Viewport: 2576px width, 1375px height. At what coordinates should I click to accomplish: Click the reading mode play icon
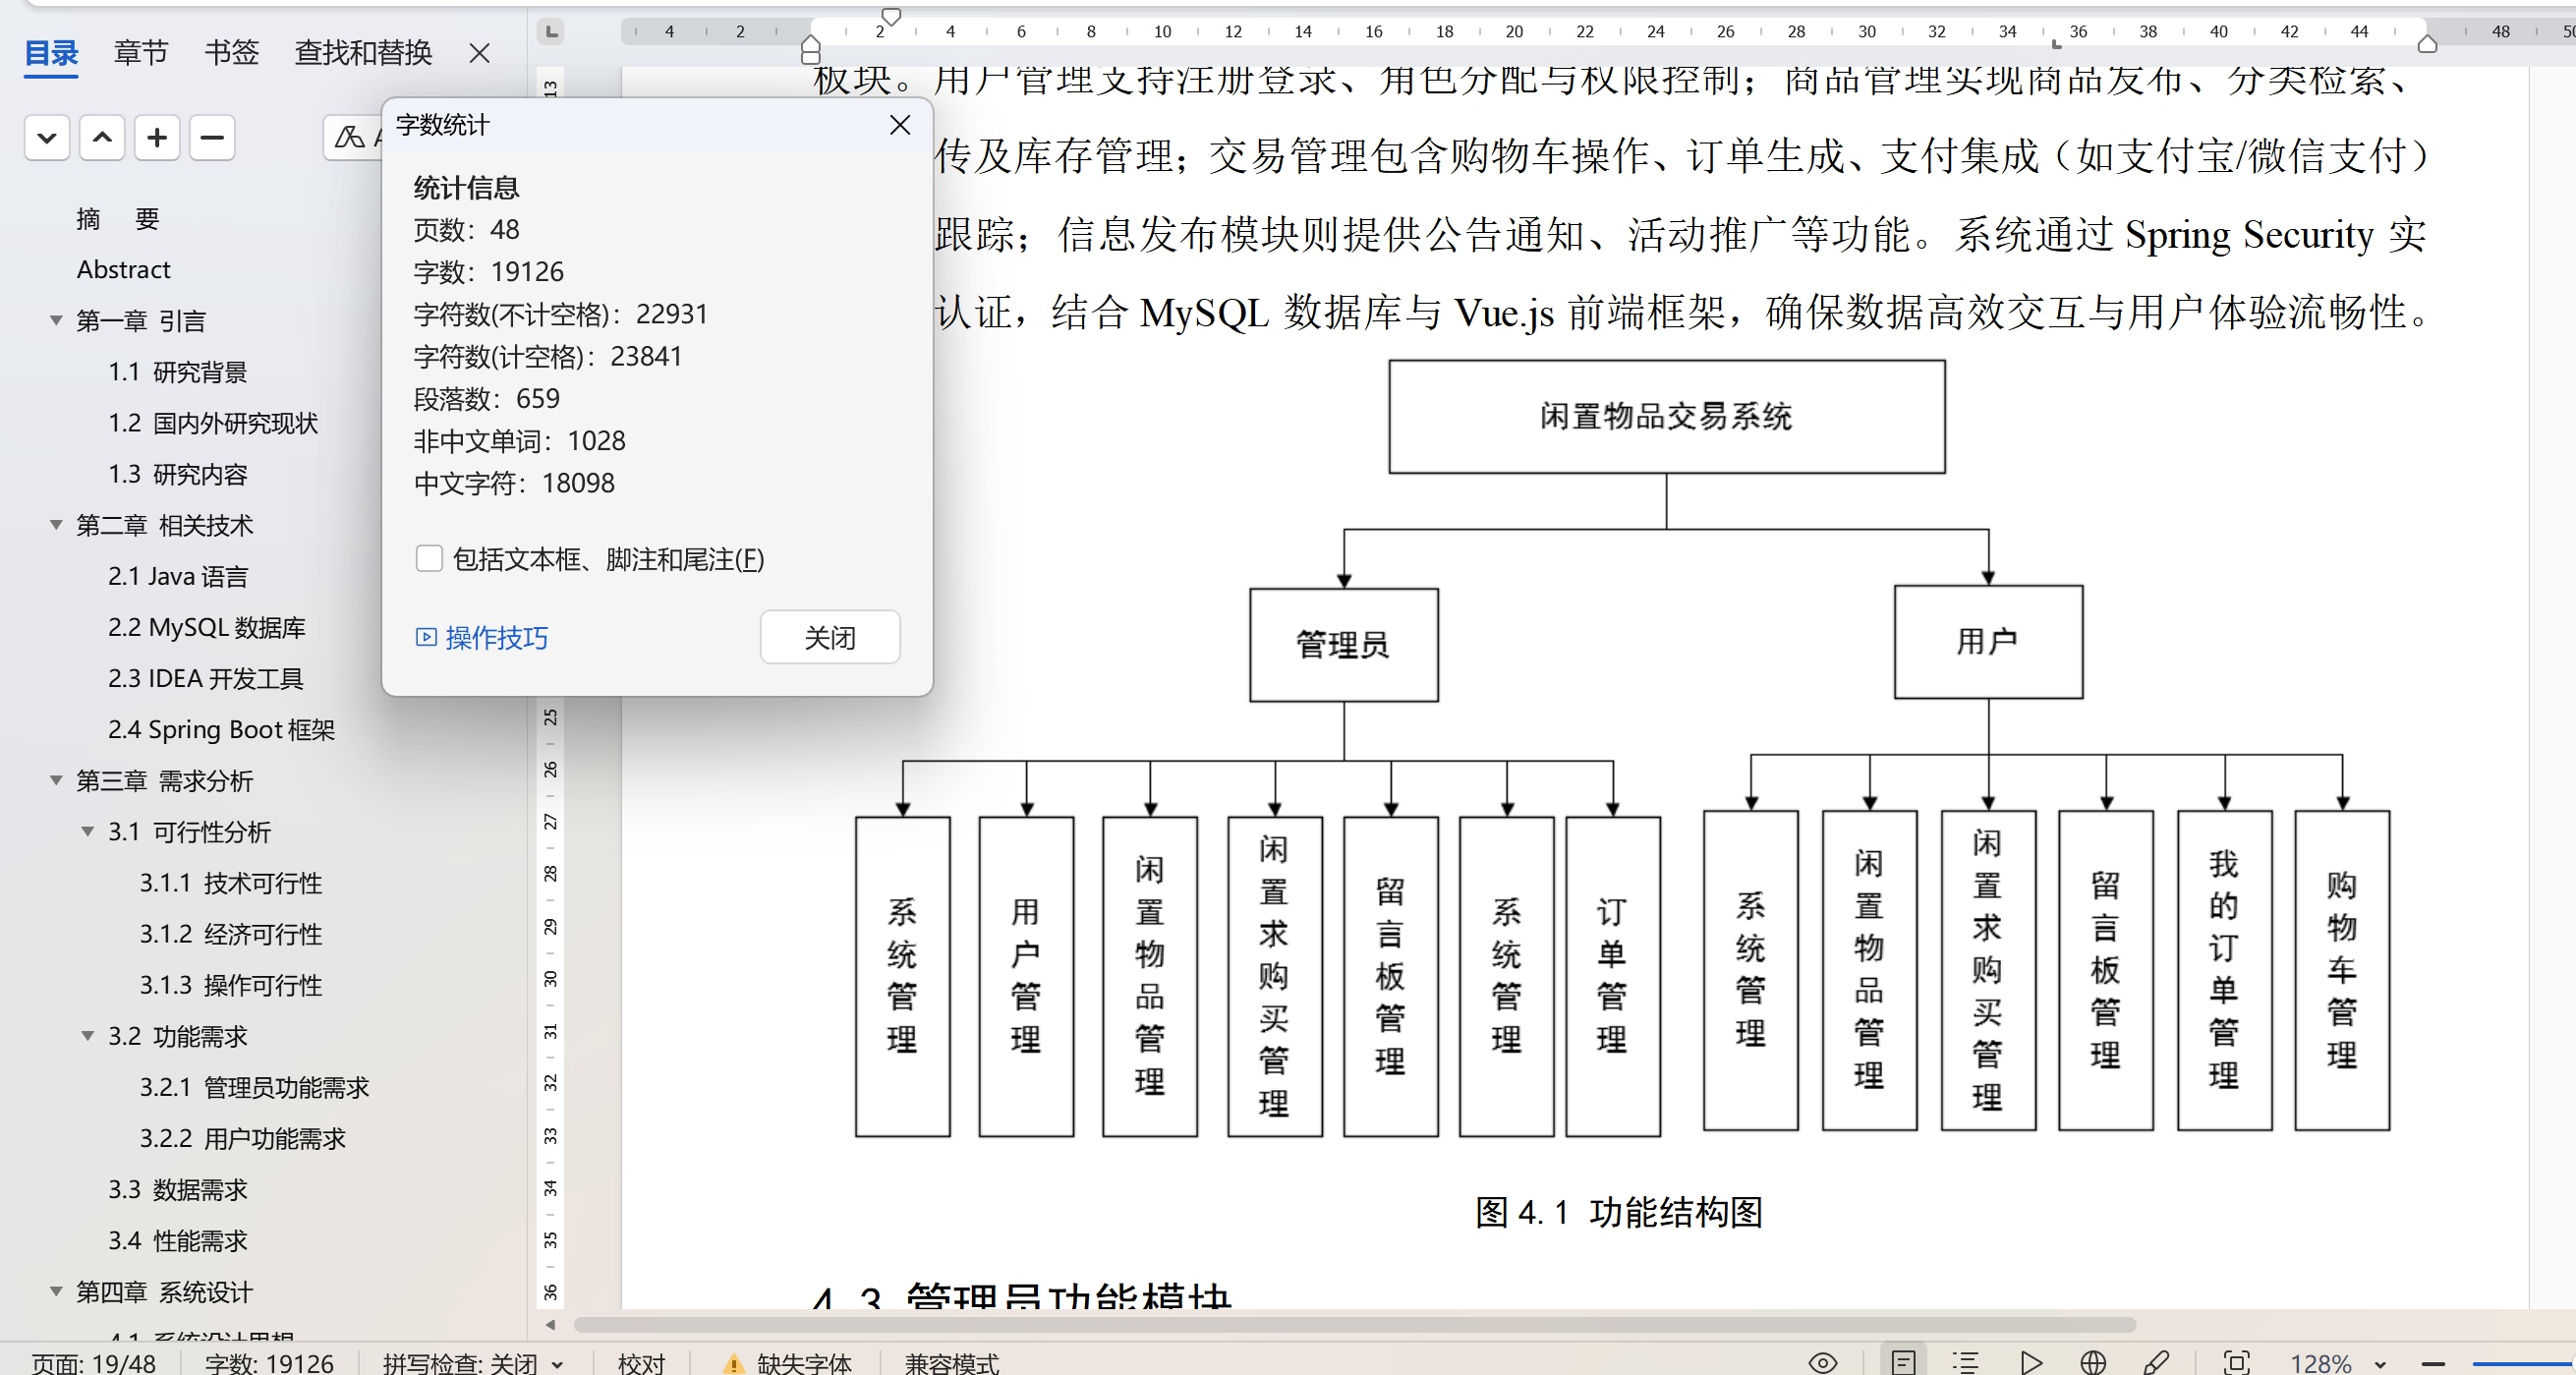coord(2030,1362)
